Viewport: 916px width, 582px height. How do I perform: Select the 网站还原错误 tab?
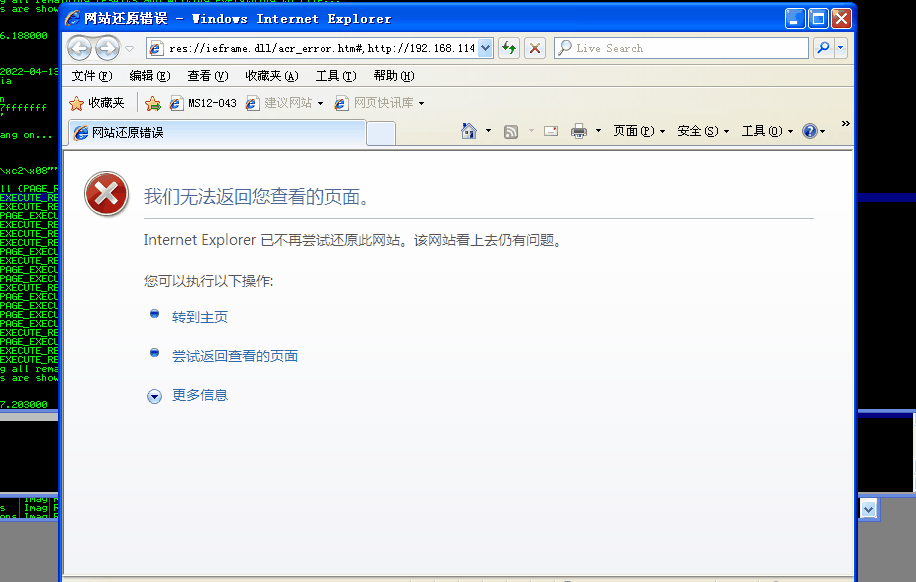coord(217,133)
